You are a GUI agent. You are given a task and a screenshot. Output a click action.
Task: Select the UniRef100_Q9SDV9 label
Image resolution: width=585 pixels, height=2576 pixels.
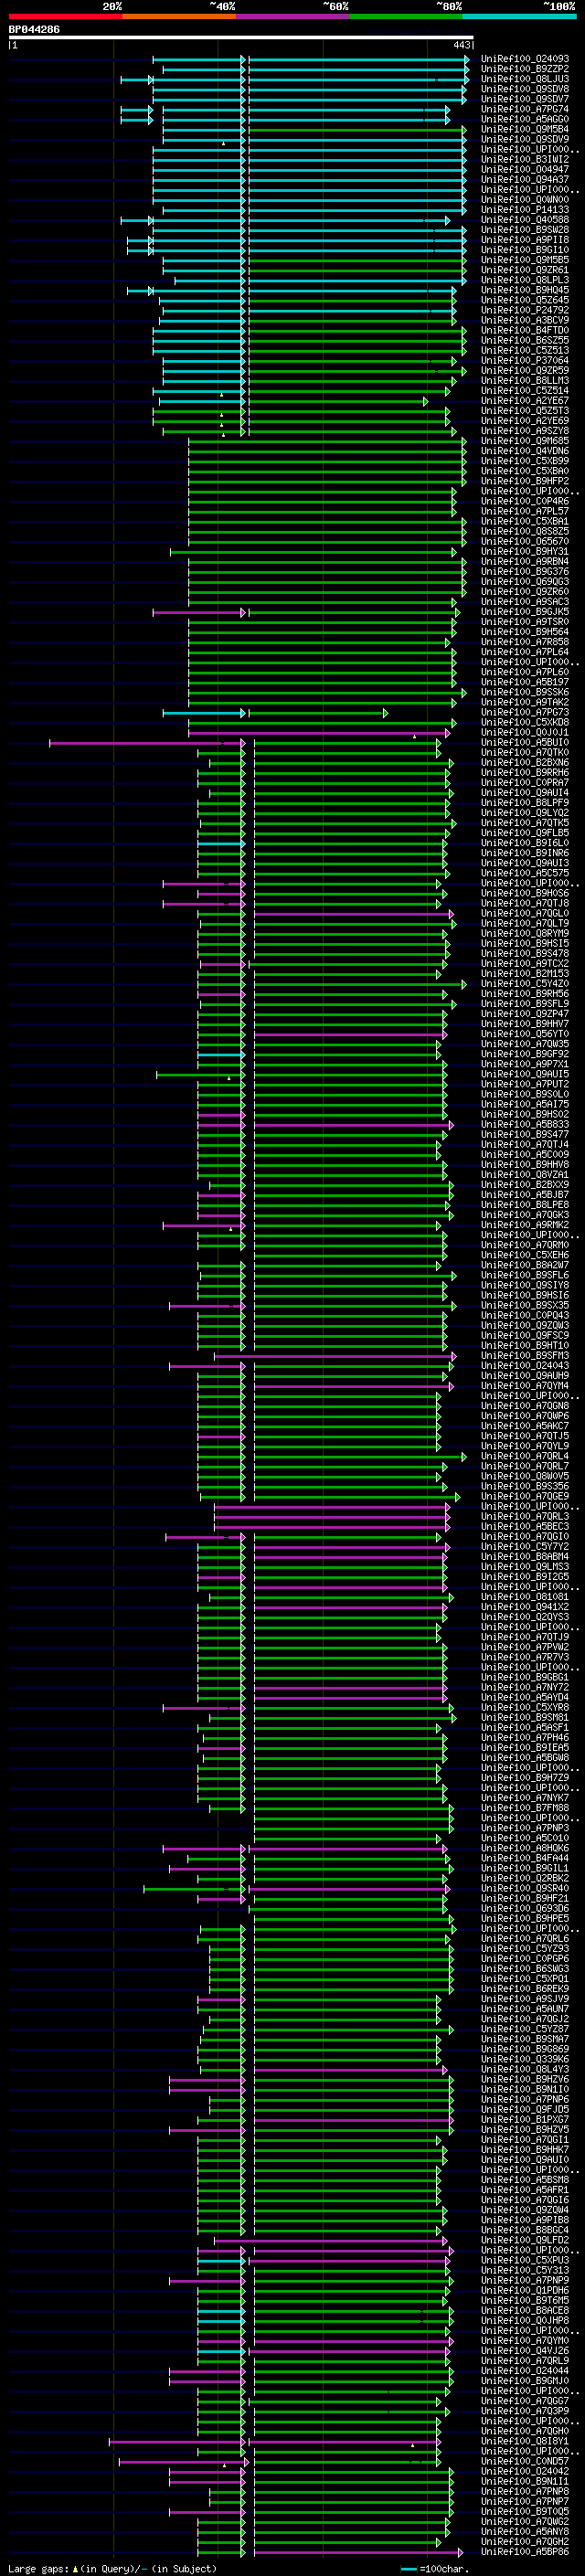[x=524, y=139]
